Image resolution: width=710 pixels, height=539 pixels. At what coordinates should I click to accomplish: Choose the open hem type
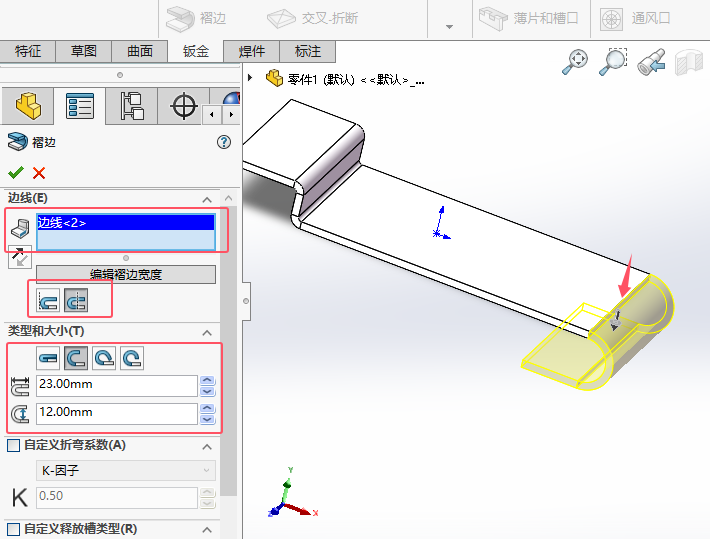tap(76, 358)
